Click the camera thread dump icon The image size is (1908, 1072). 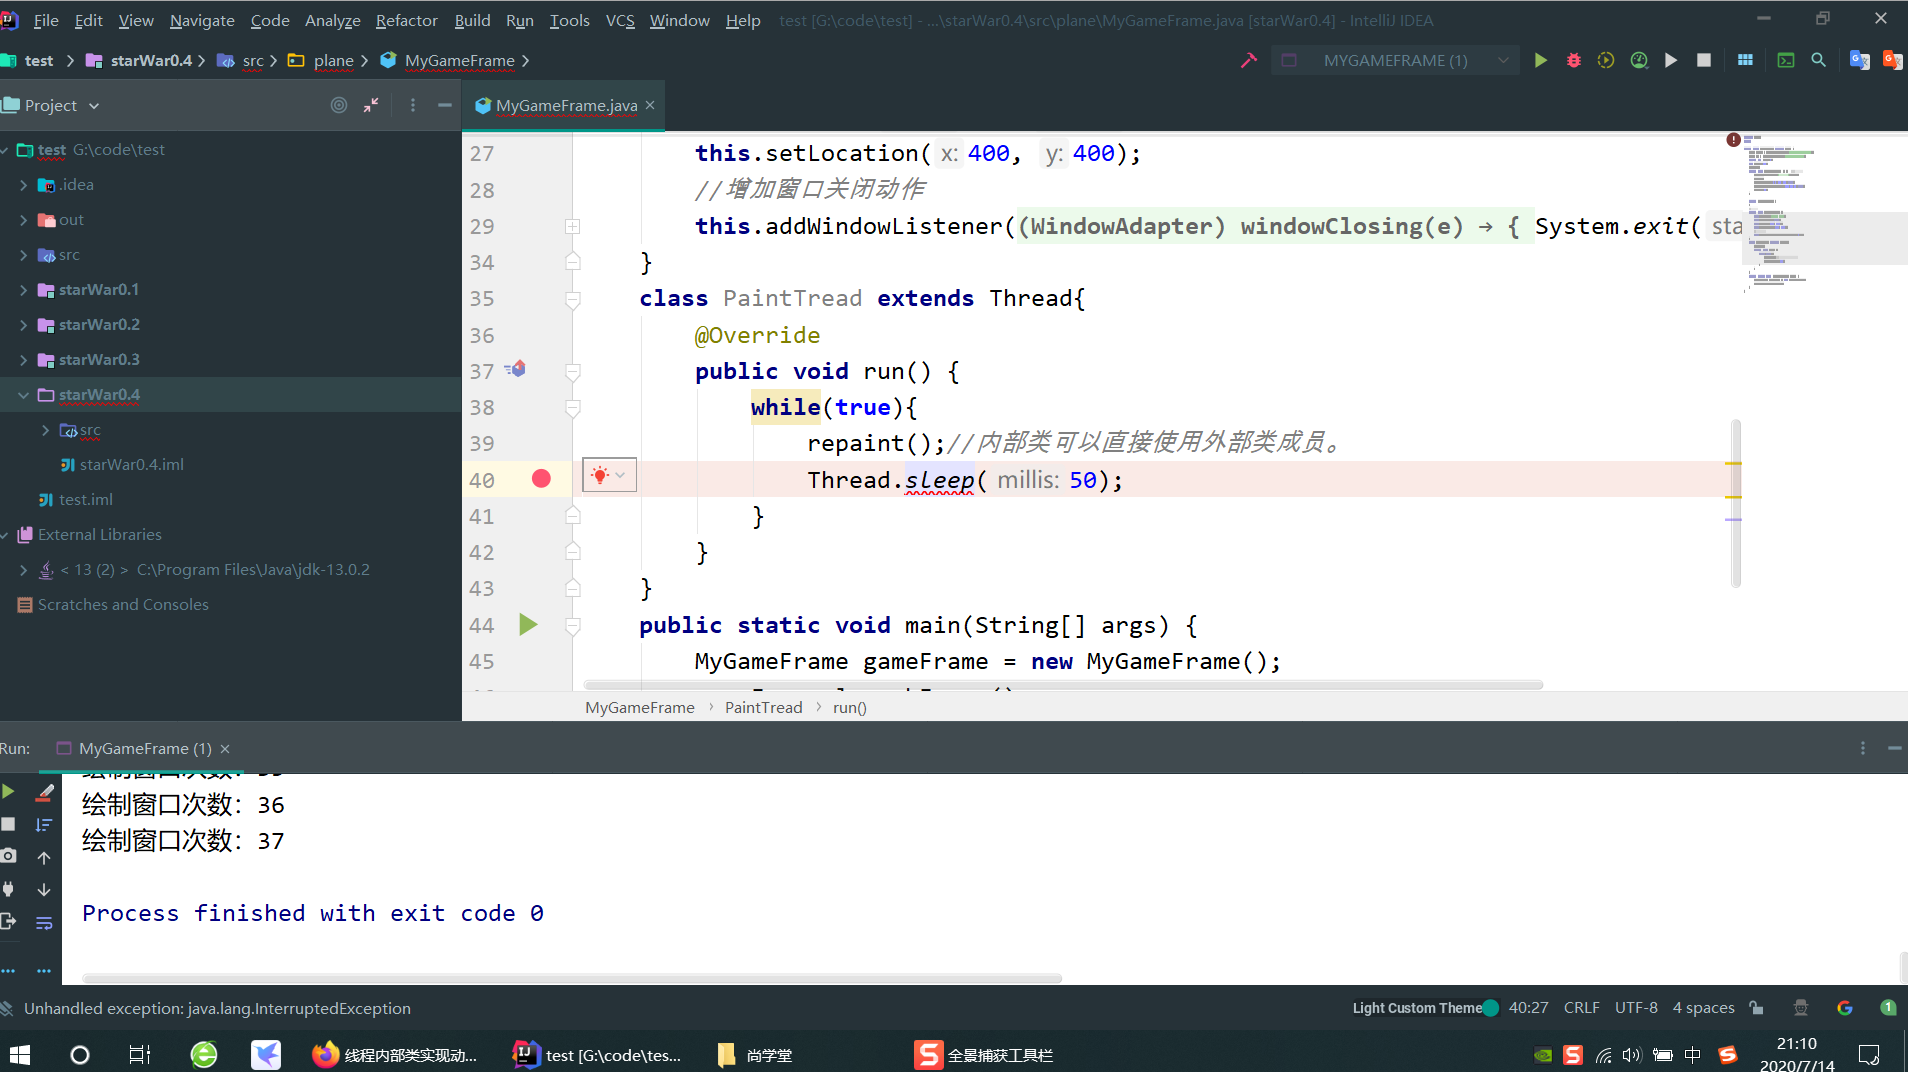click(x=9, y=856)
